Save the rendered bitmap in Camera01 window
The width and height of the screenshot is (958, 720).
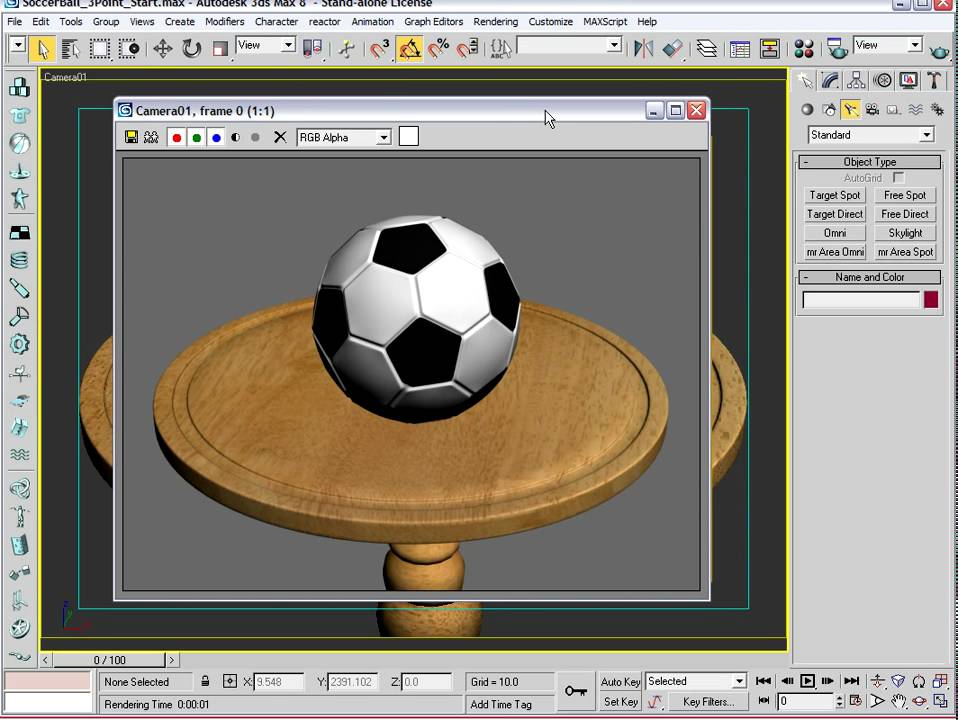pos(131,137)
